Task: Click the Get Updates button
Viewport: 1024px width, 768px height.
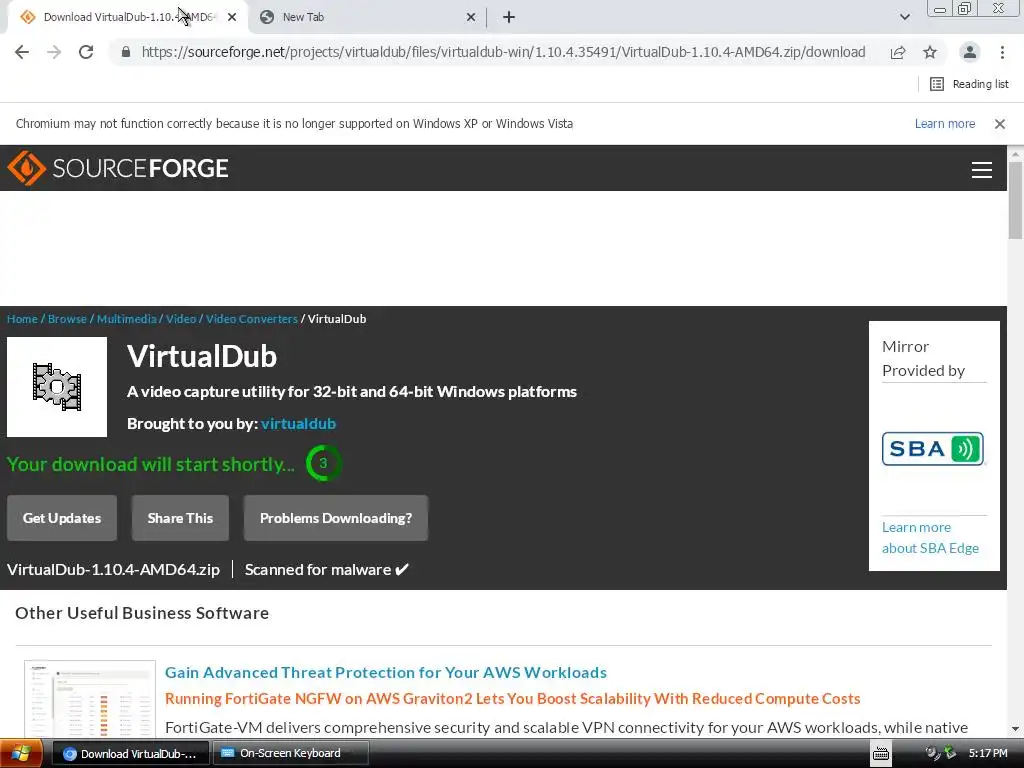Action: tap(62, 518)
